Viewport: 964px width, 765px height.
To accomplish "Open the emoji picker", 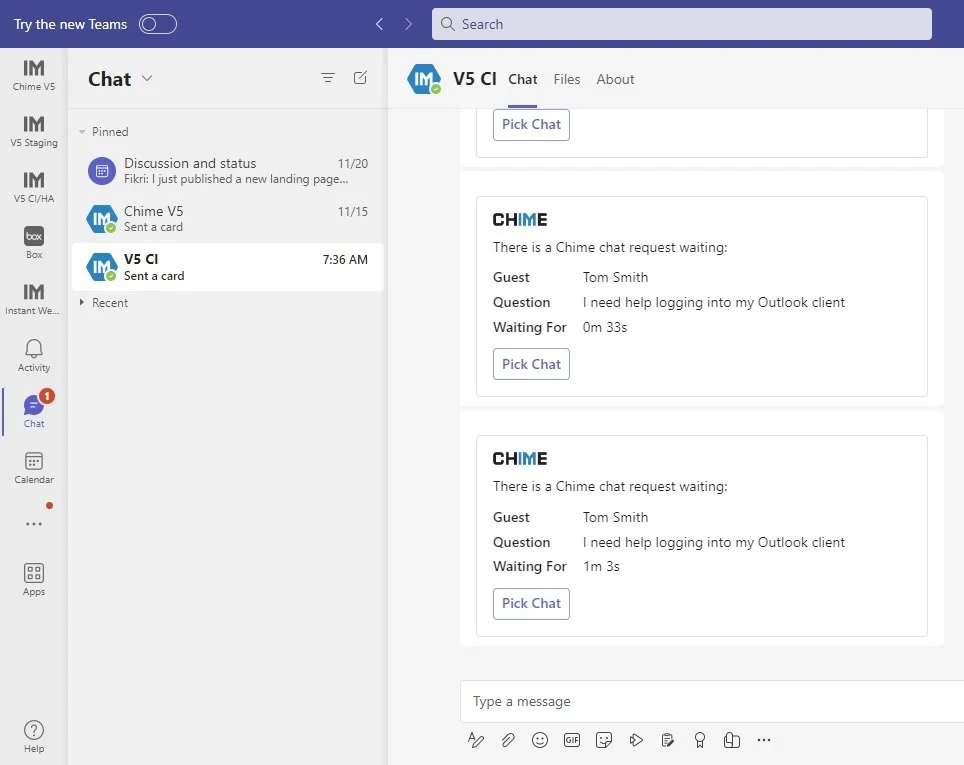I will coord(540,740).
